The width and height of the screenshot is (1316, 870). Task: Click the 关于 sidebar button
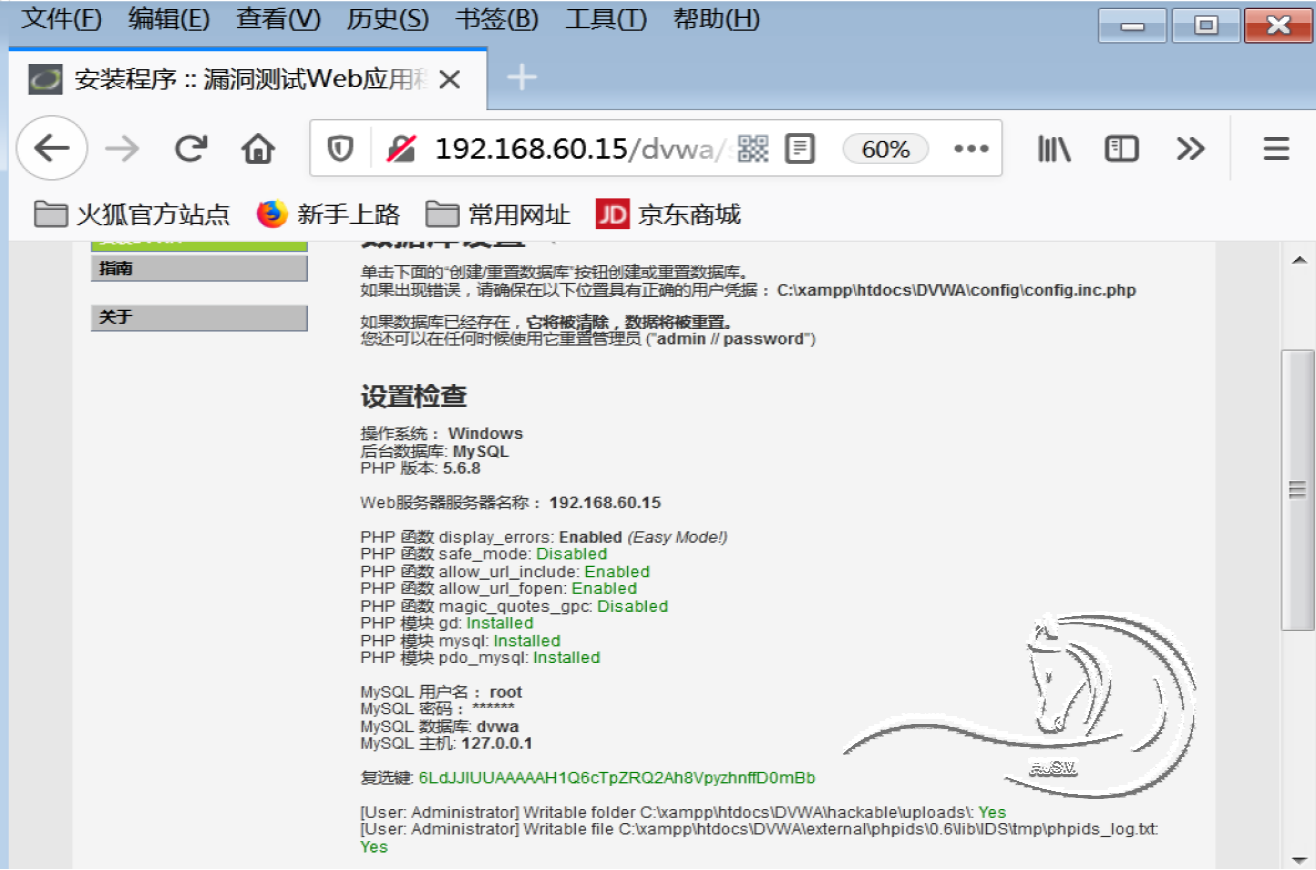(x=199, y=318)
